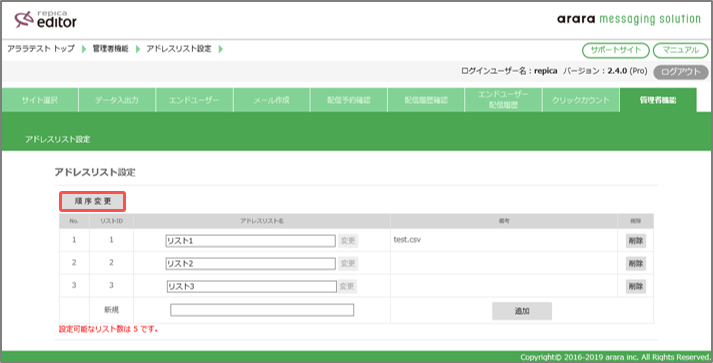
Task: Click the 新規 row label
Action: [x=111, y=310]
